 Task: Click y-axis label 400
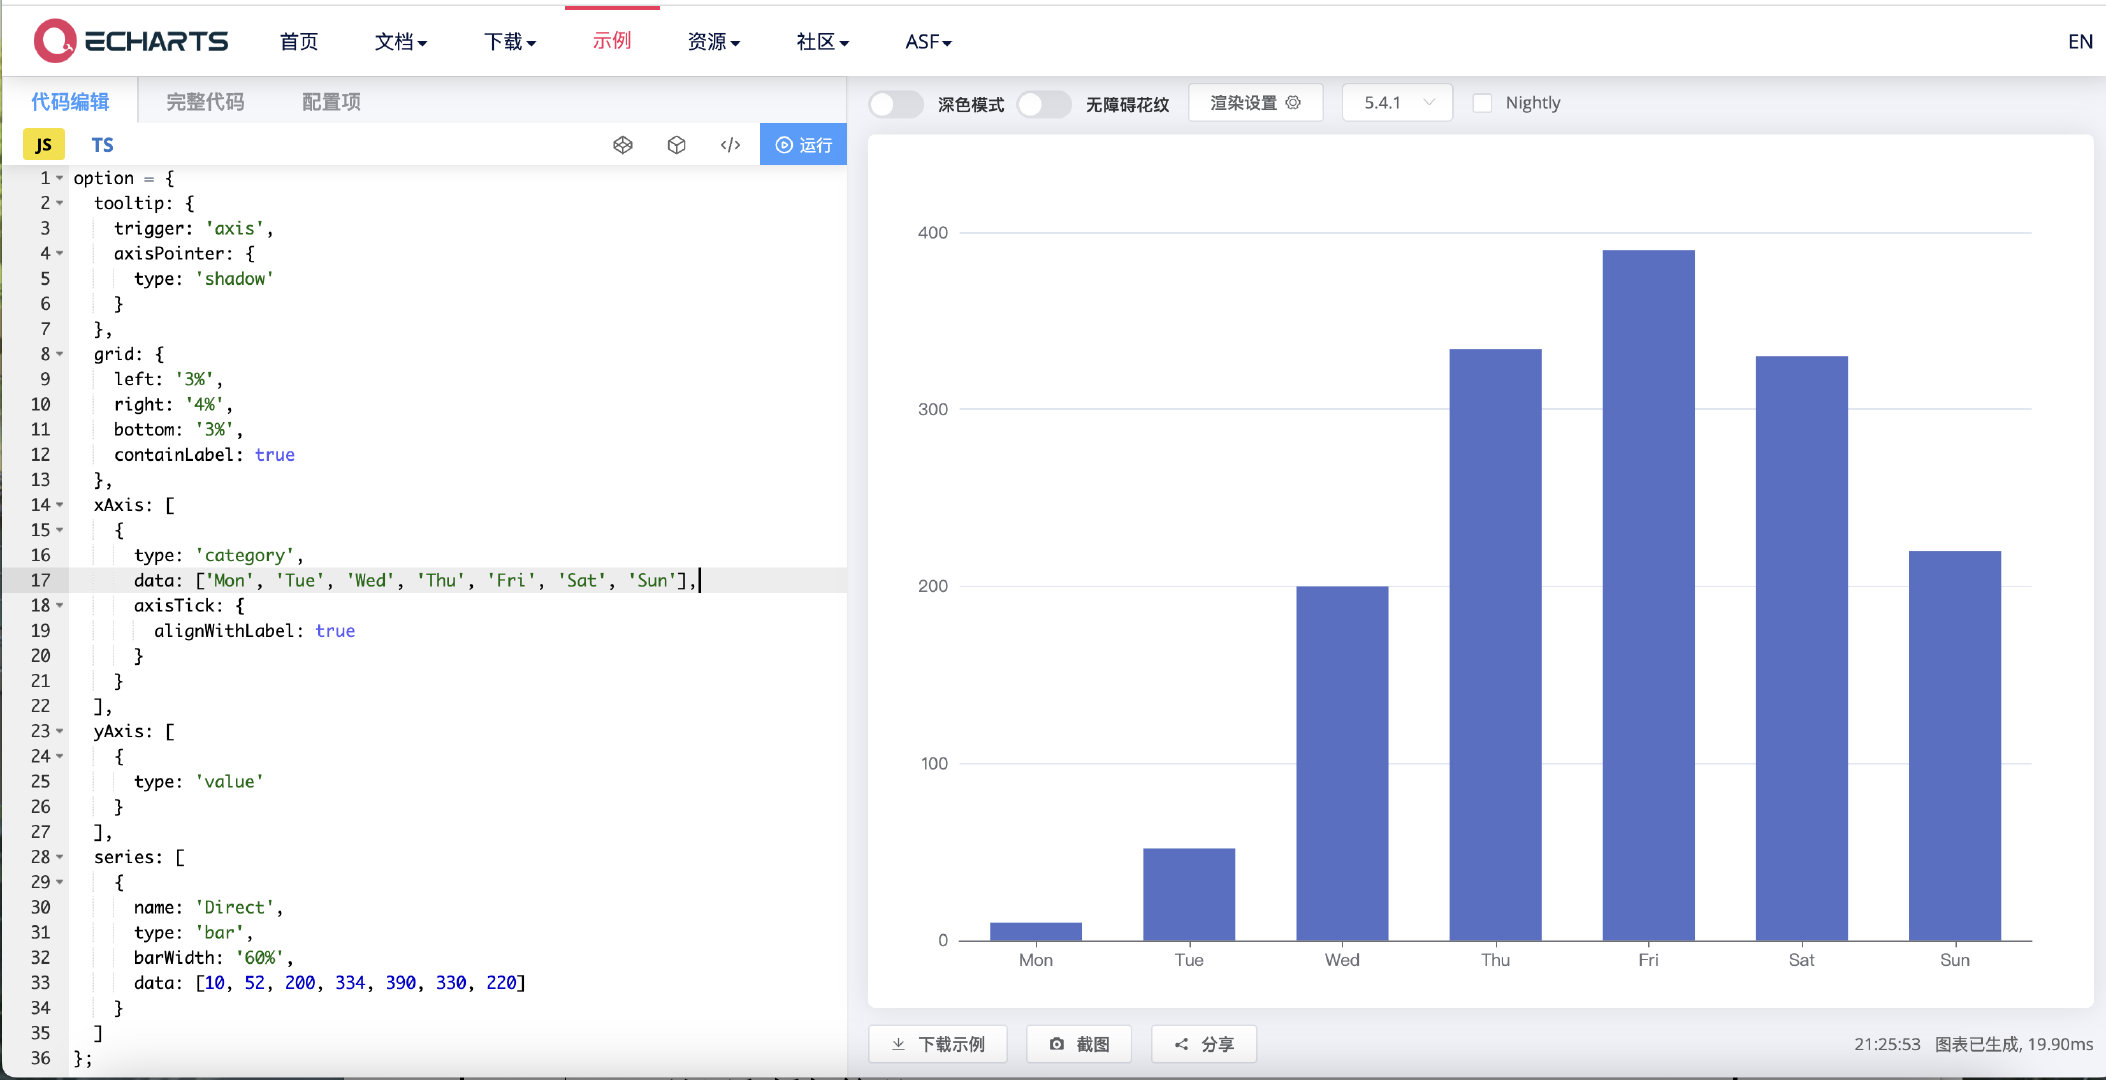coord(932,233)
